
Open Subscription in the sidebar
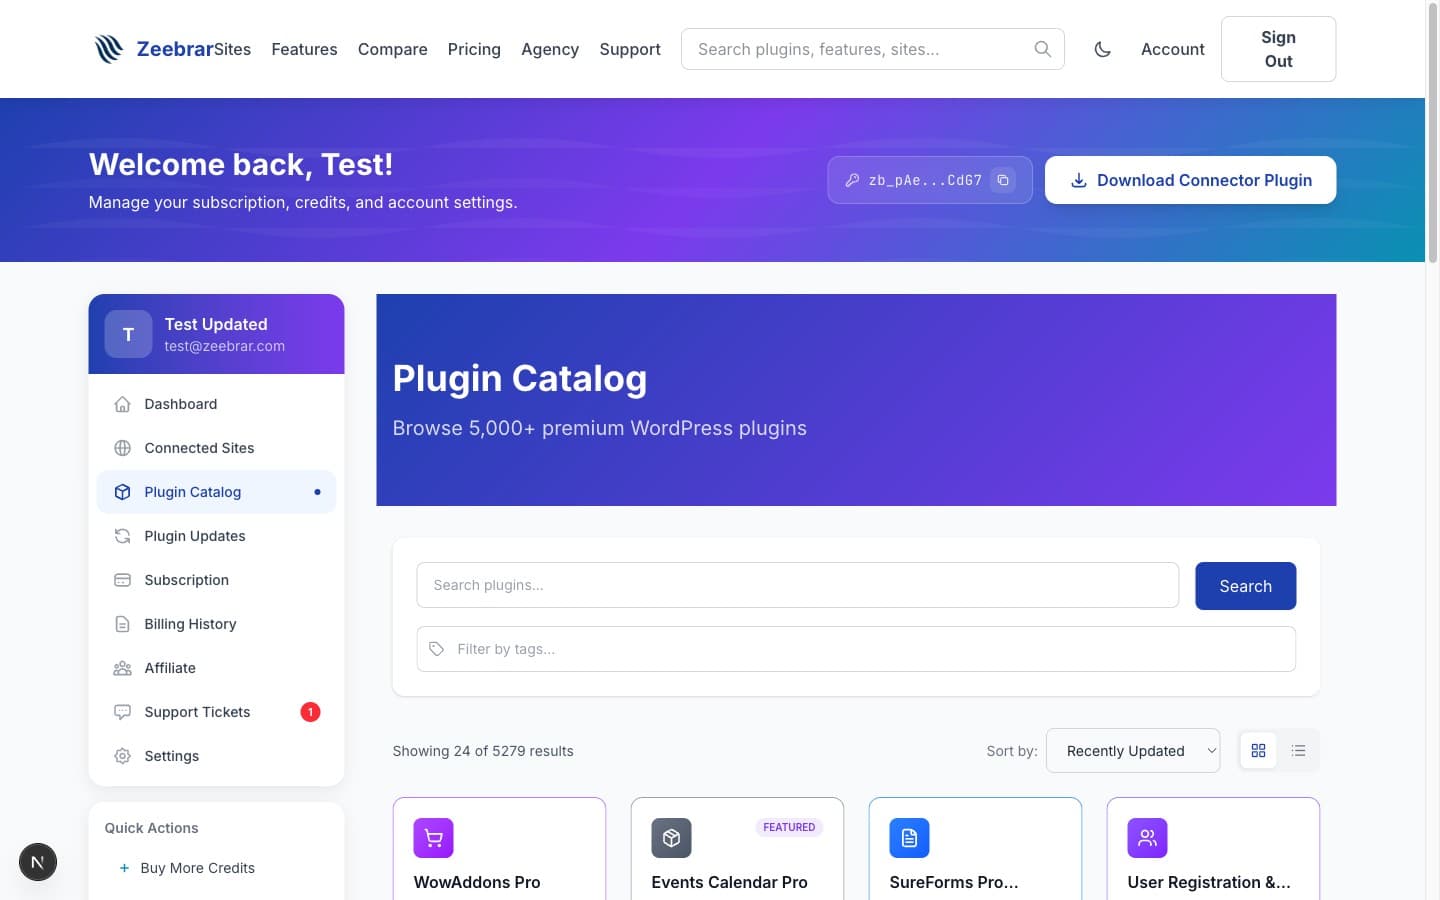[216, 580]
